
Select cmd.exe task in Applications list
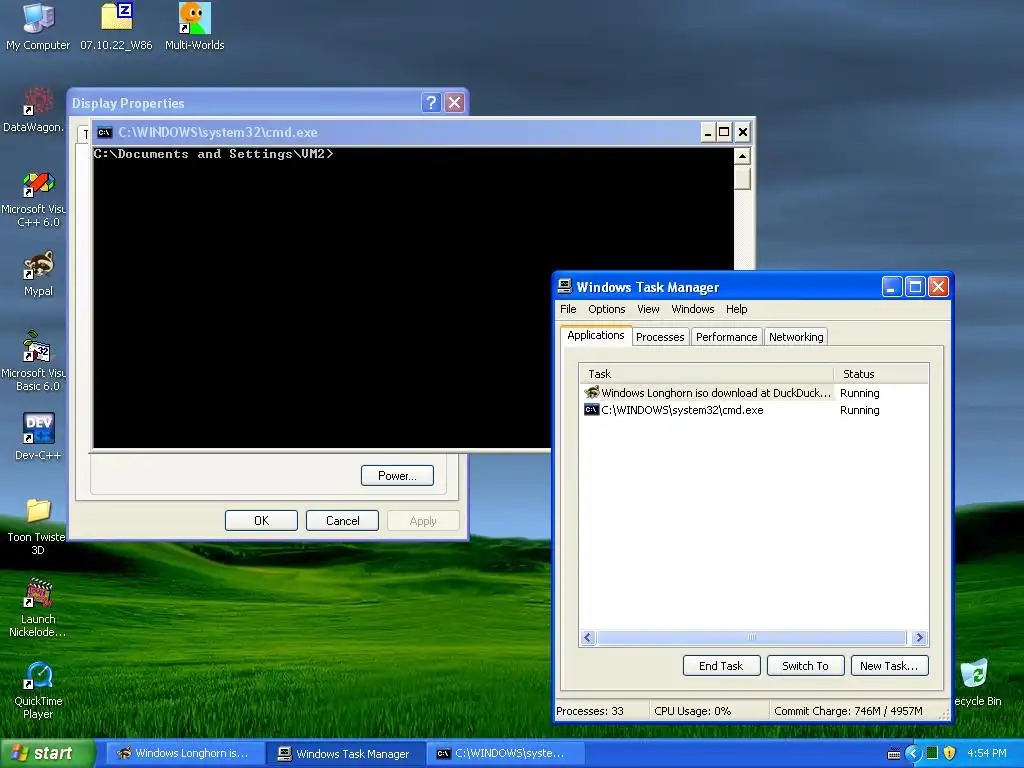click(754, 410)
